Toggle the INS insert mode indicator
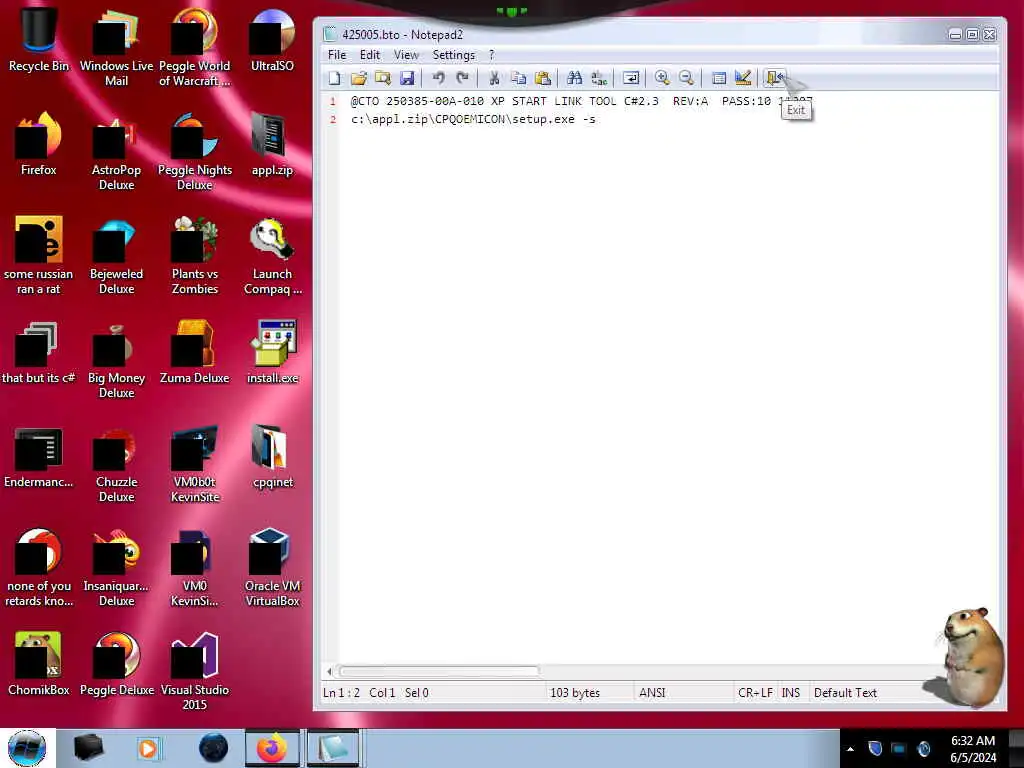Viewport: 1024px width, 768px height. point(791,693)
